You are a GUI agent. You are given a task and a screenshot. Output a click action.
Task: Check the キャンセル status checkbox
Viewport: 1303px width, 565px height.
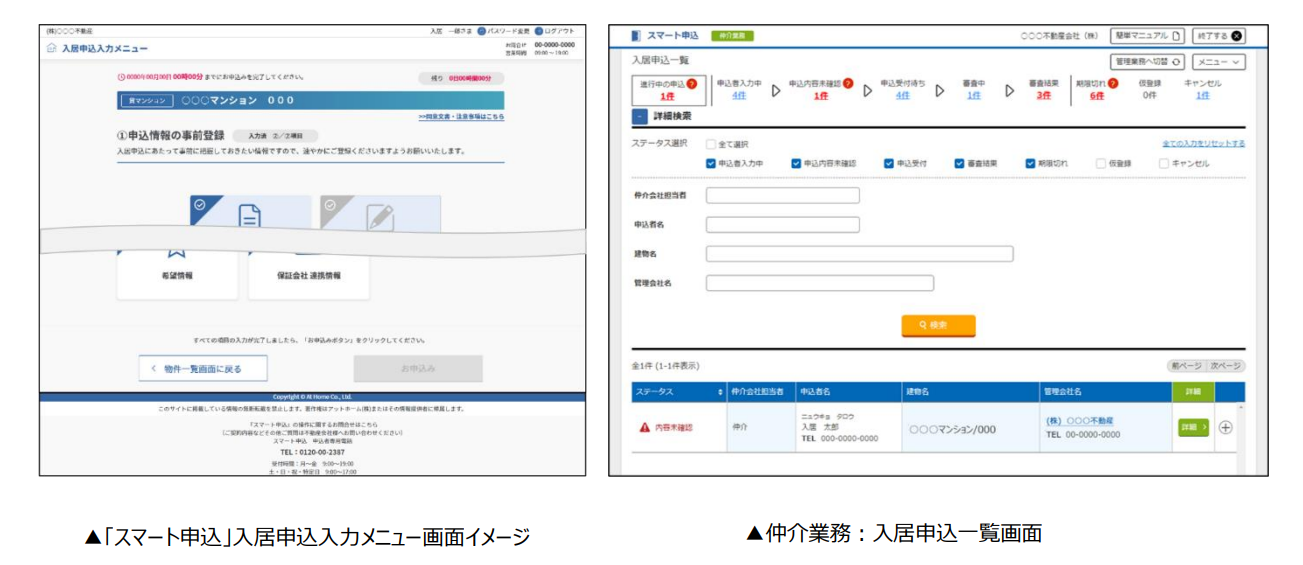[1165, 163]
